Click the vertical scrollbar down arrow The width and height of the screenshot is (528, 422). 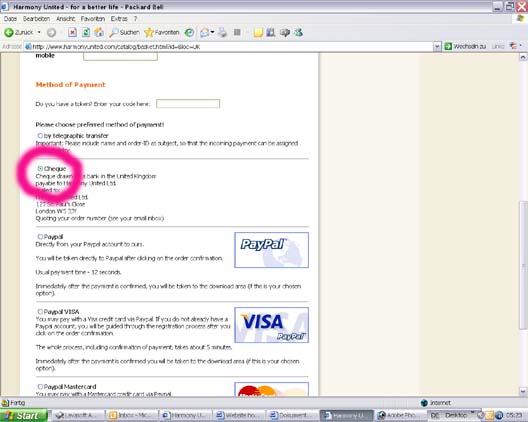tap(523, 391)
